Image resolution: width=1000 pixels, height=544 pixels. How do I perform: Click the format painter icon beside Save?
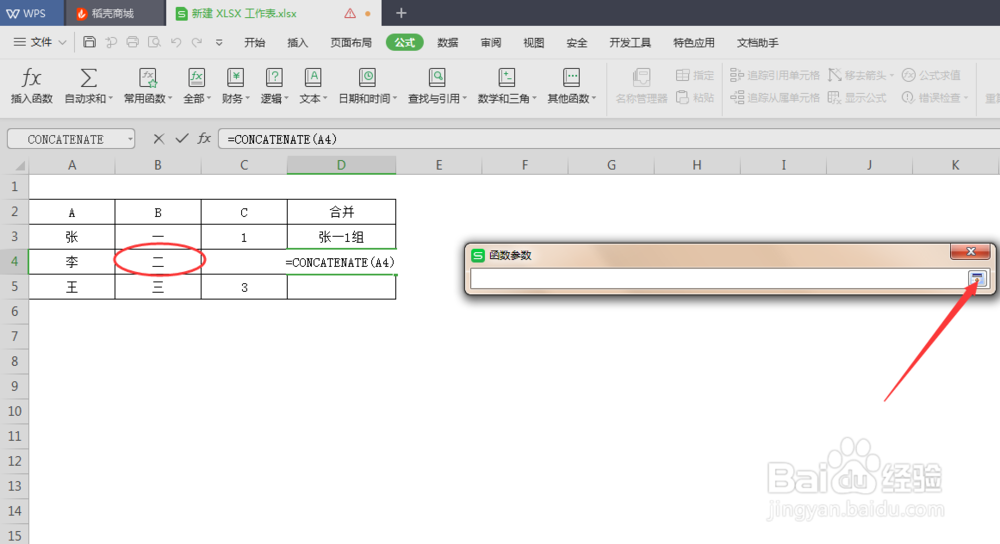(111, 42)
